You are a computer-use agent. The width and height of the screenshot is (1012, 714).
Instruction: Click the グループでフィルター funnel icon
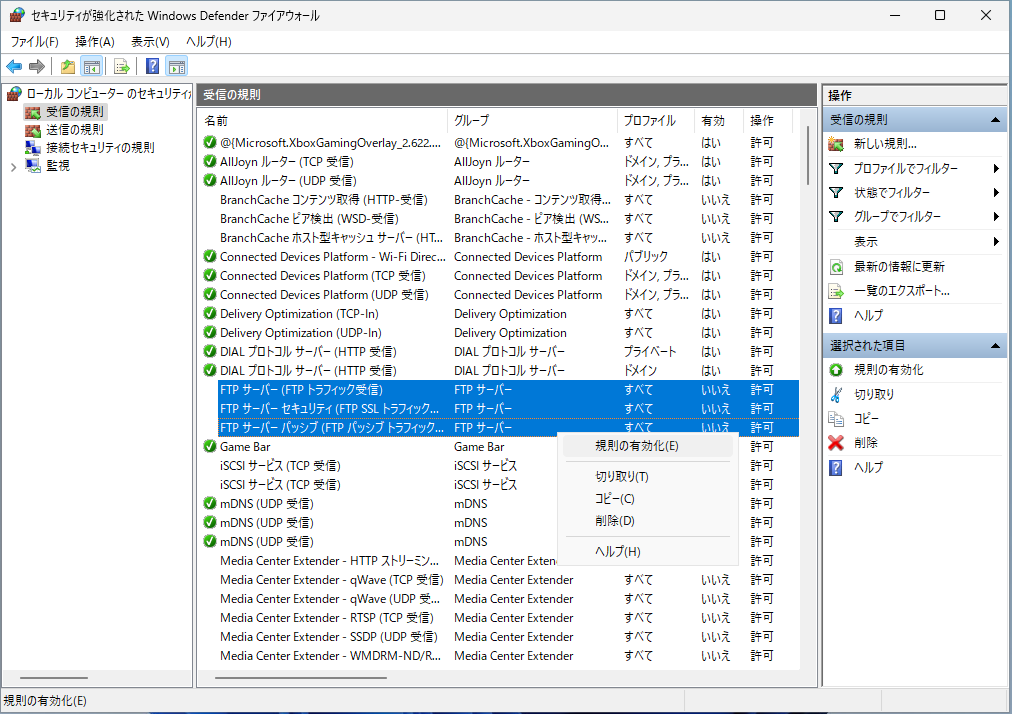[x=836, y=217]
